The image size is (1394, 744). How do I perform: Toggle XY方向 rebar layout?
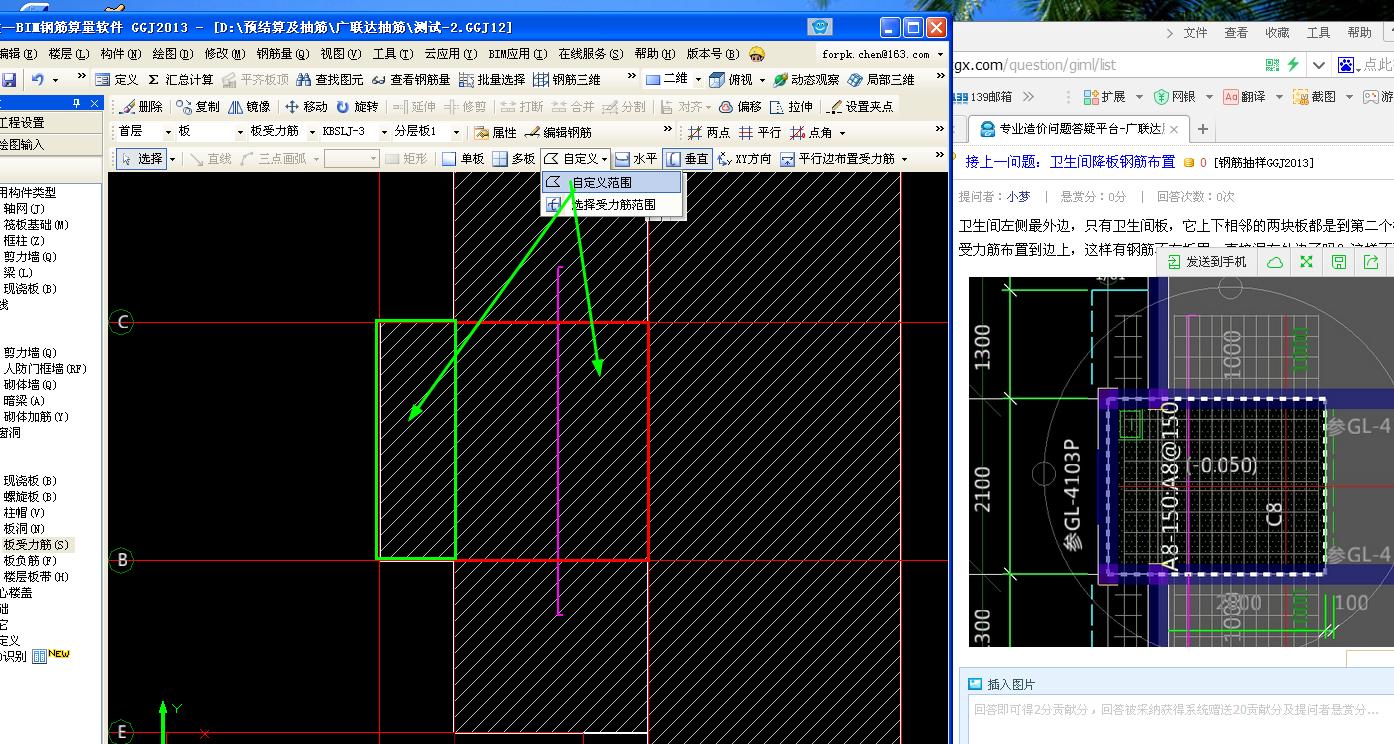744,158
